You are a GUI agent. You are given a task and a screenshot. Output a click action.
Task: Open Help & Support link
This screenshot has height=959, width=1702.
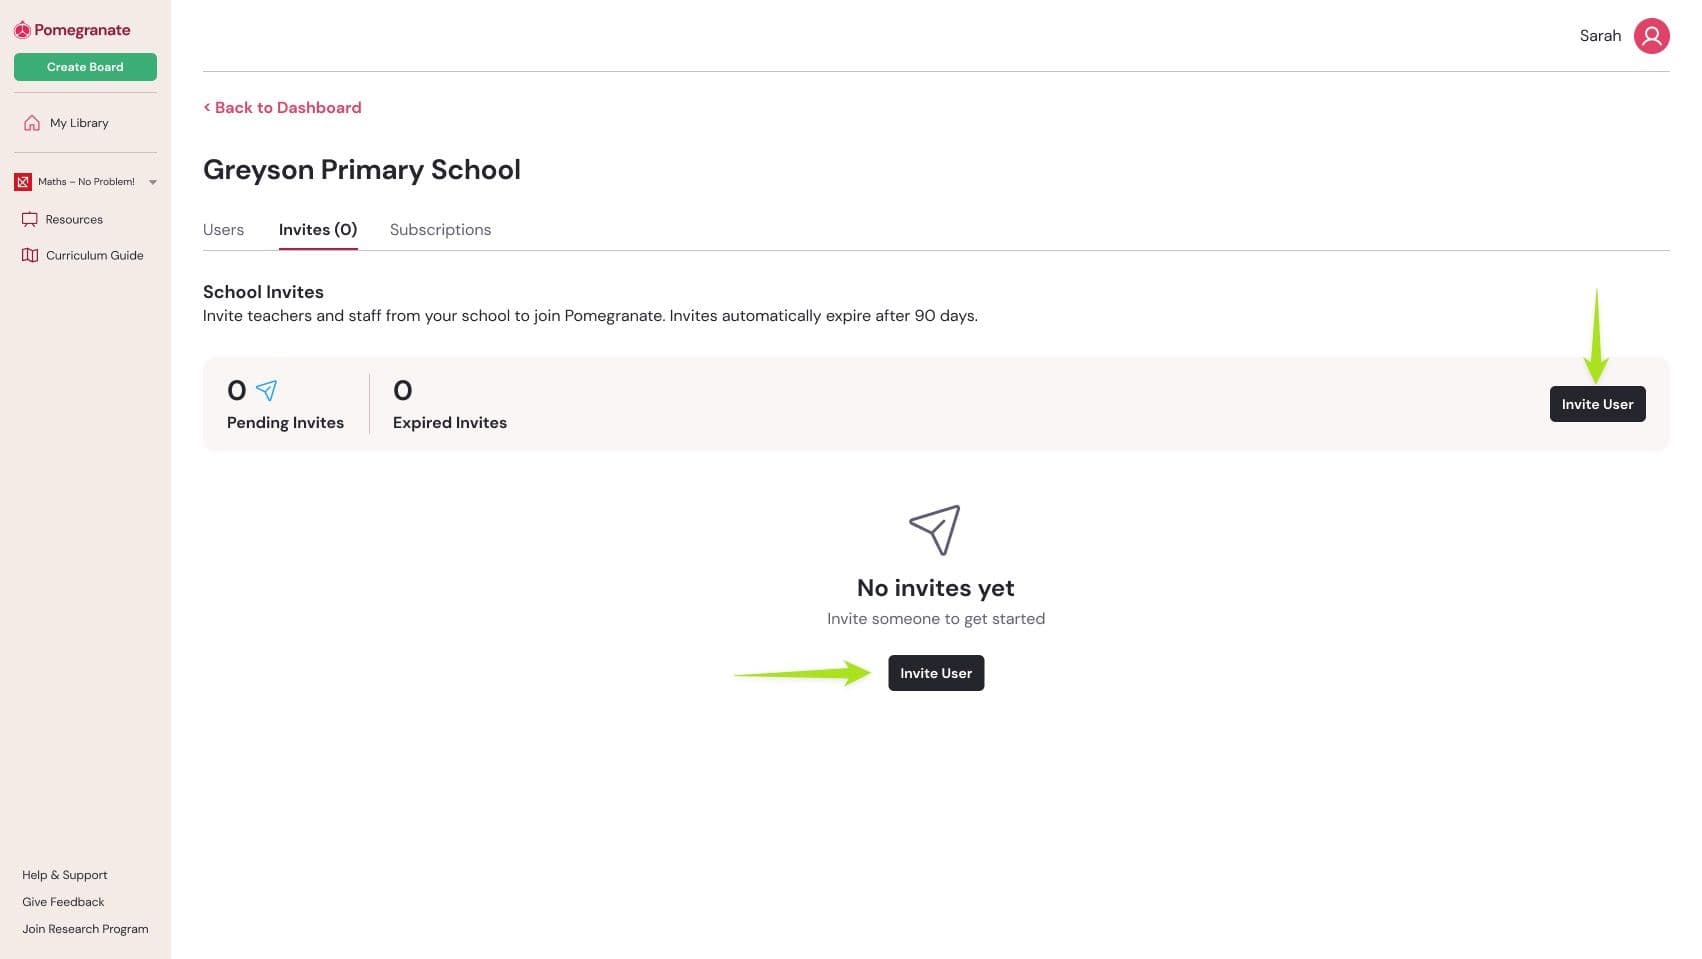click(x=65, y=875)
